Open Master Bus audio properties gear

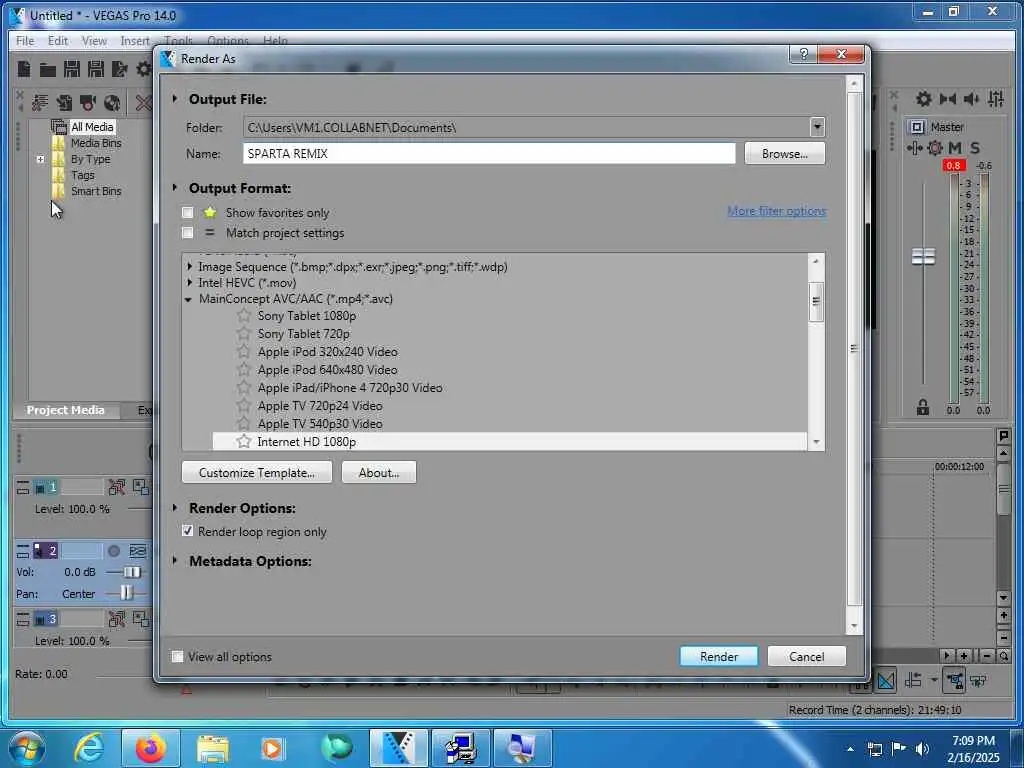[923, 99]
